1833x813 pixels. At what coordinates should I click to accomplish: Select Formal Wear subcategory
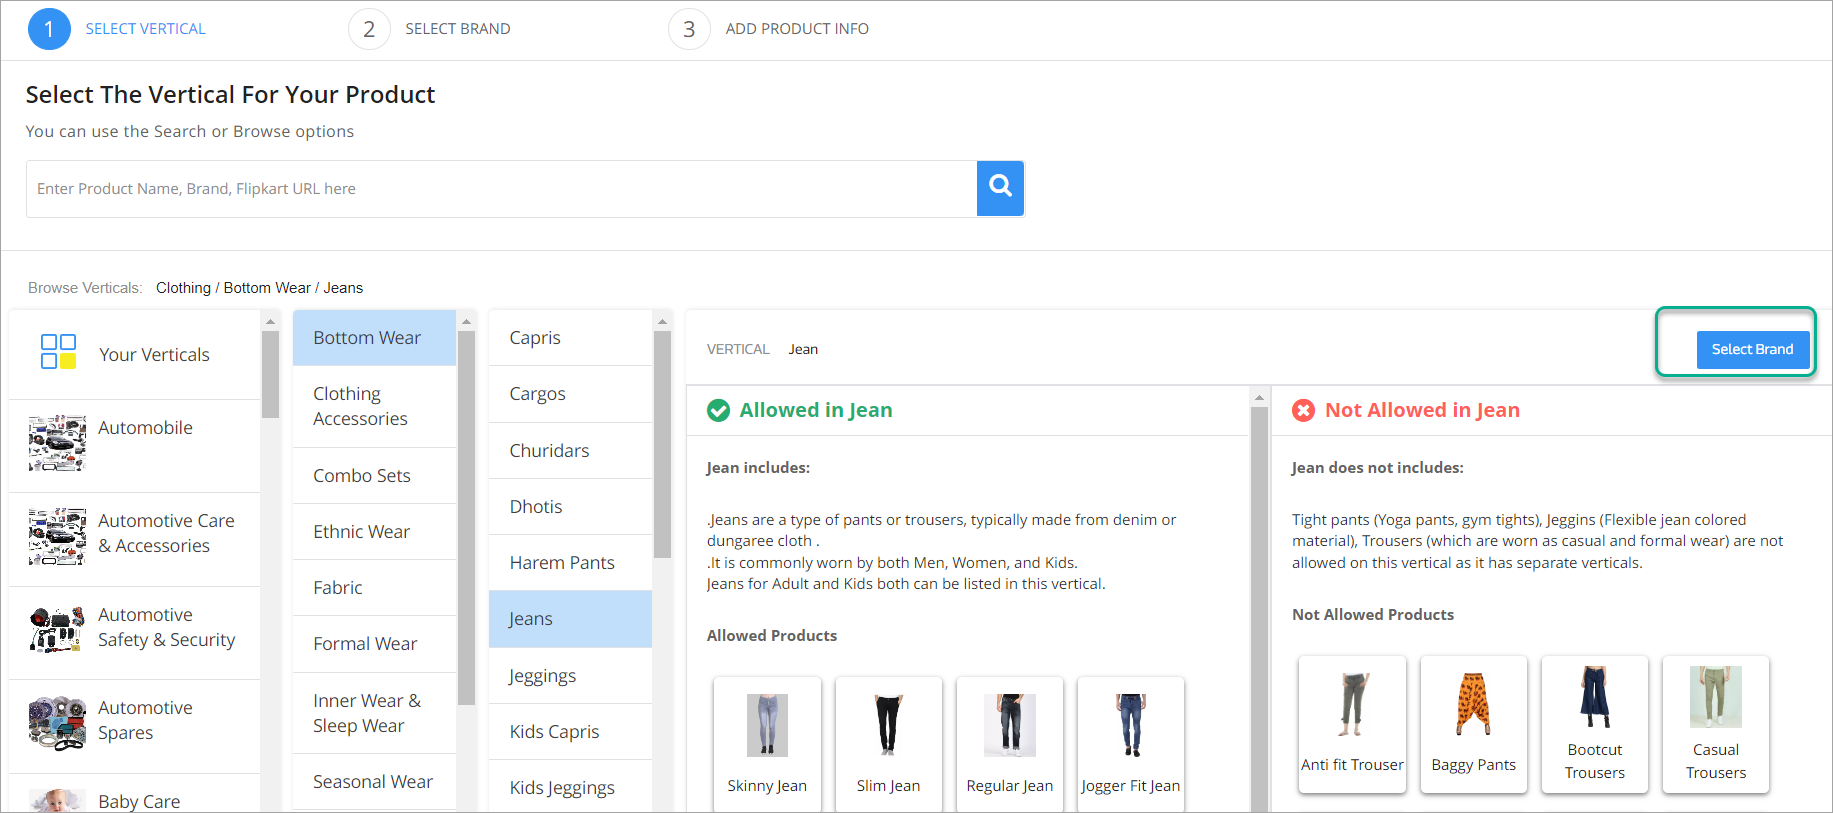(374, 644)
